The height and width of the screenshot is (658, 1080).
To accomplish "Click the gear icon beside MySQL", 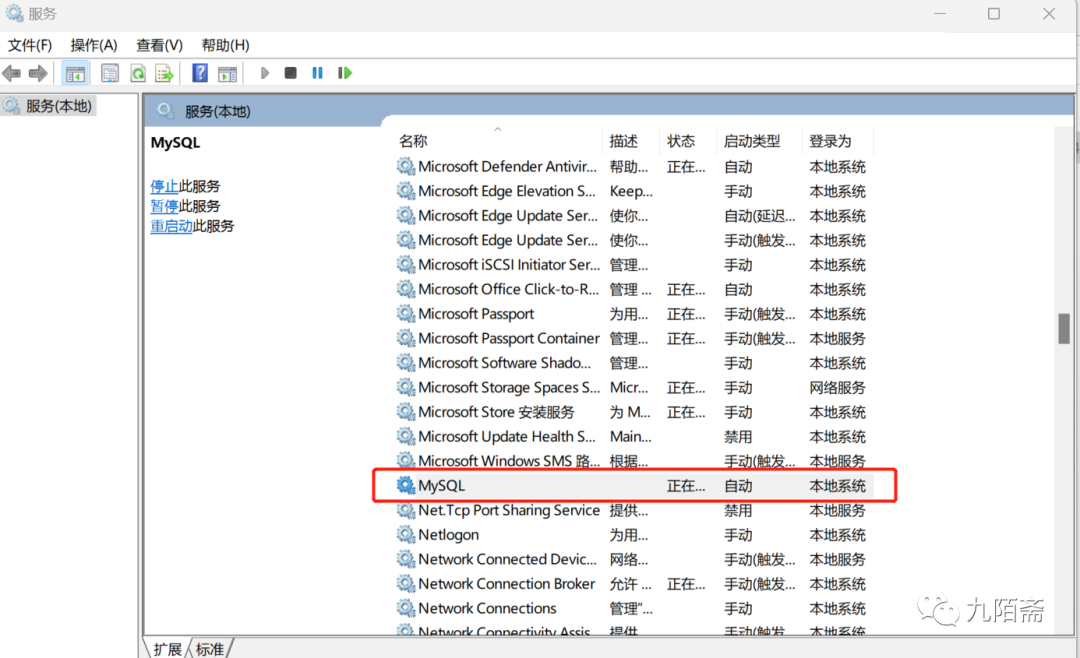I will [406, 485].
